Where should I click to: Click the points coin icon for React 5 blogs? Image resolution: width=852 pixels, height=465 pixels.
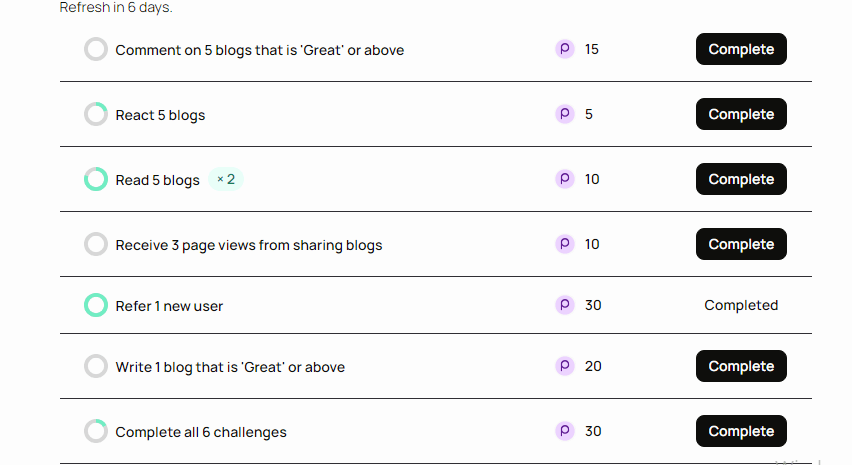(565, 114)
